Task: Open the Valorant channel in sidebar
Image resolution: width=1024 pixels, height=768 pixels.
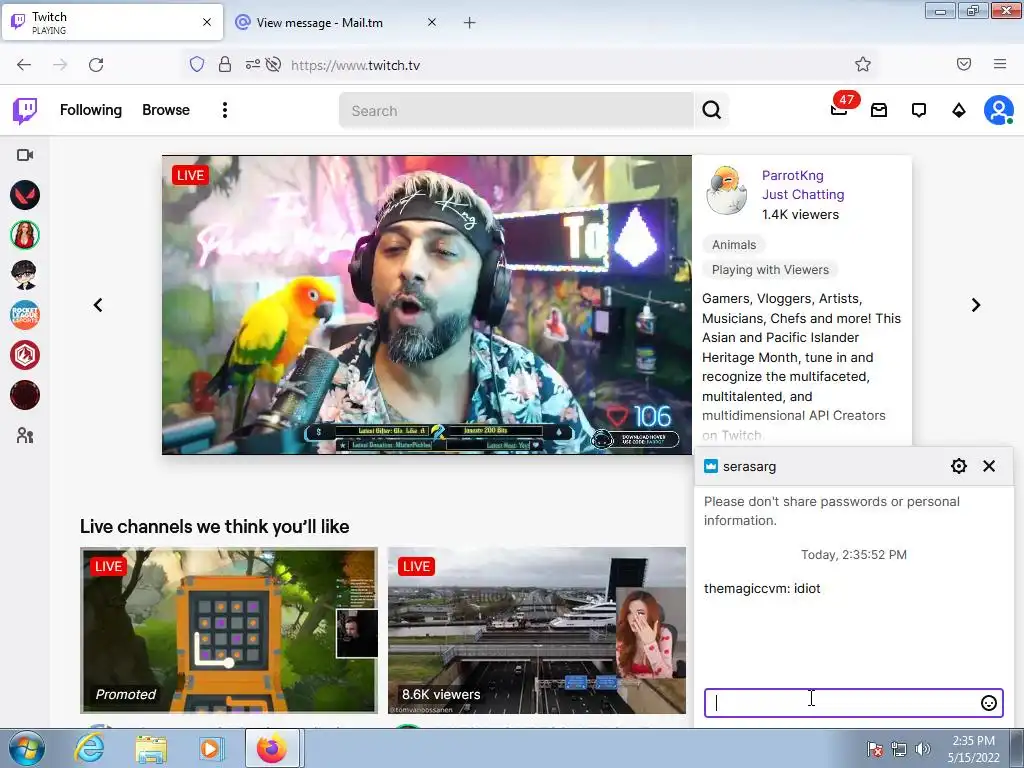Action: point(25,195)
